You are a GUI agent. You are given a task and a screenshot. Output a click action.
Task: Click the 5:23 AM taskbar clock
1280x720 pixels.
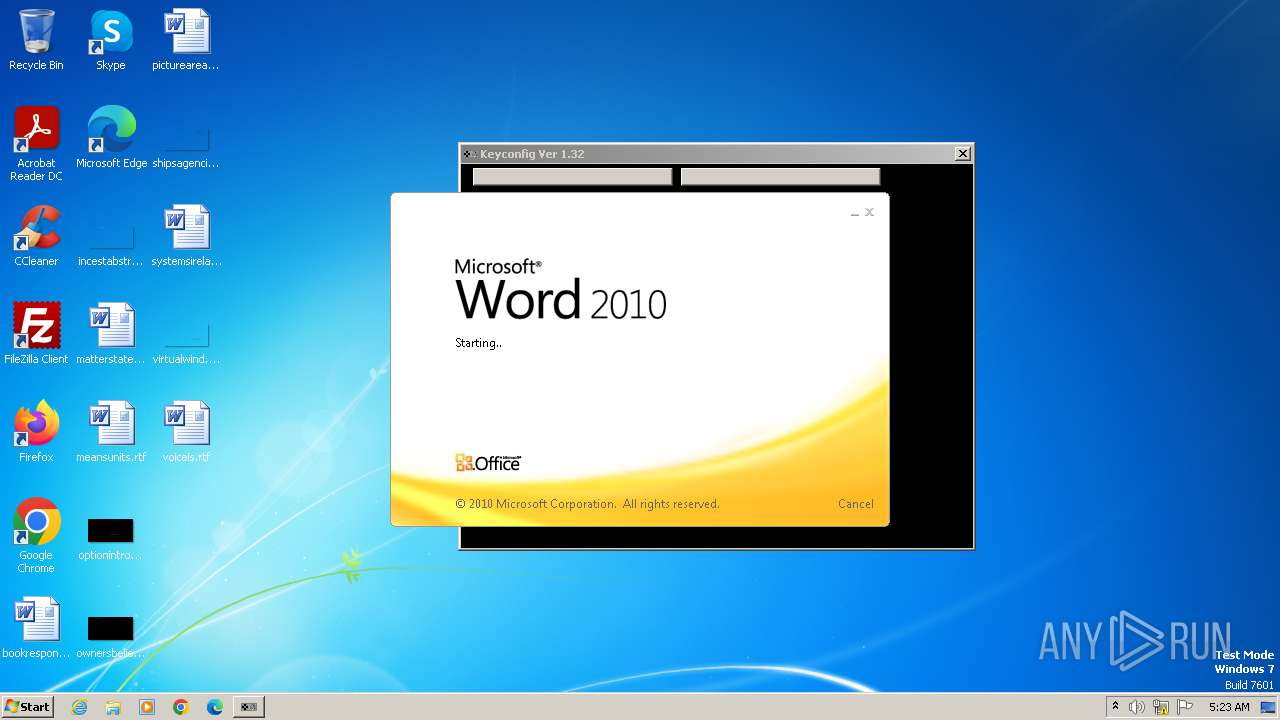click(1229, 707)
